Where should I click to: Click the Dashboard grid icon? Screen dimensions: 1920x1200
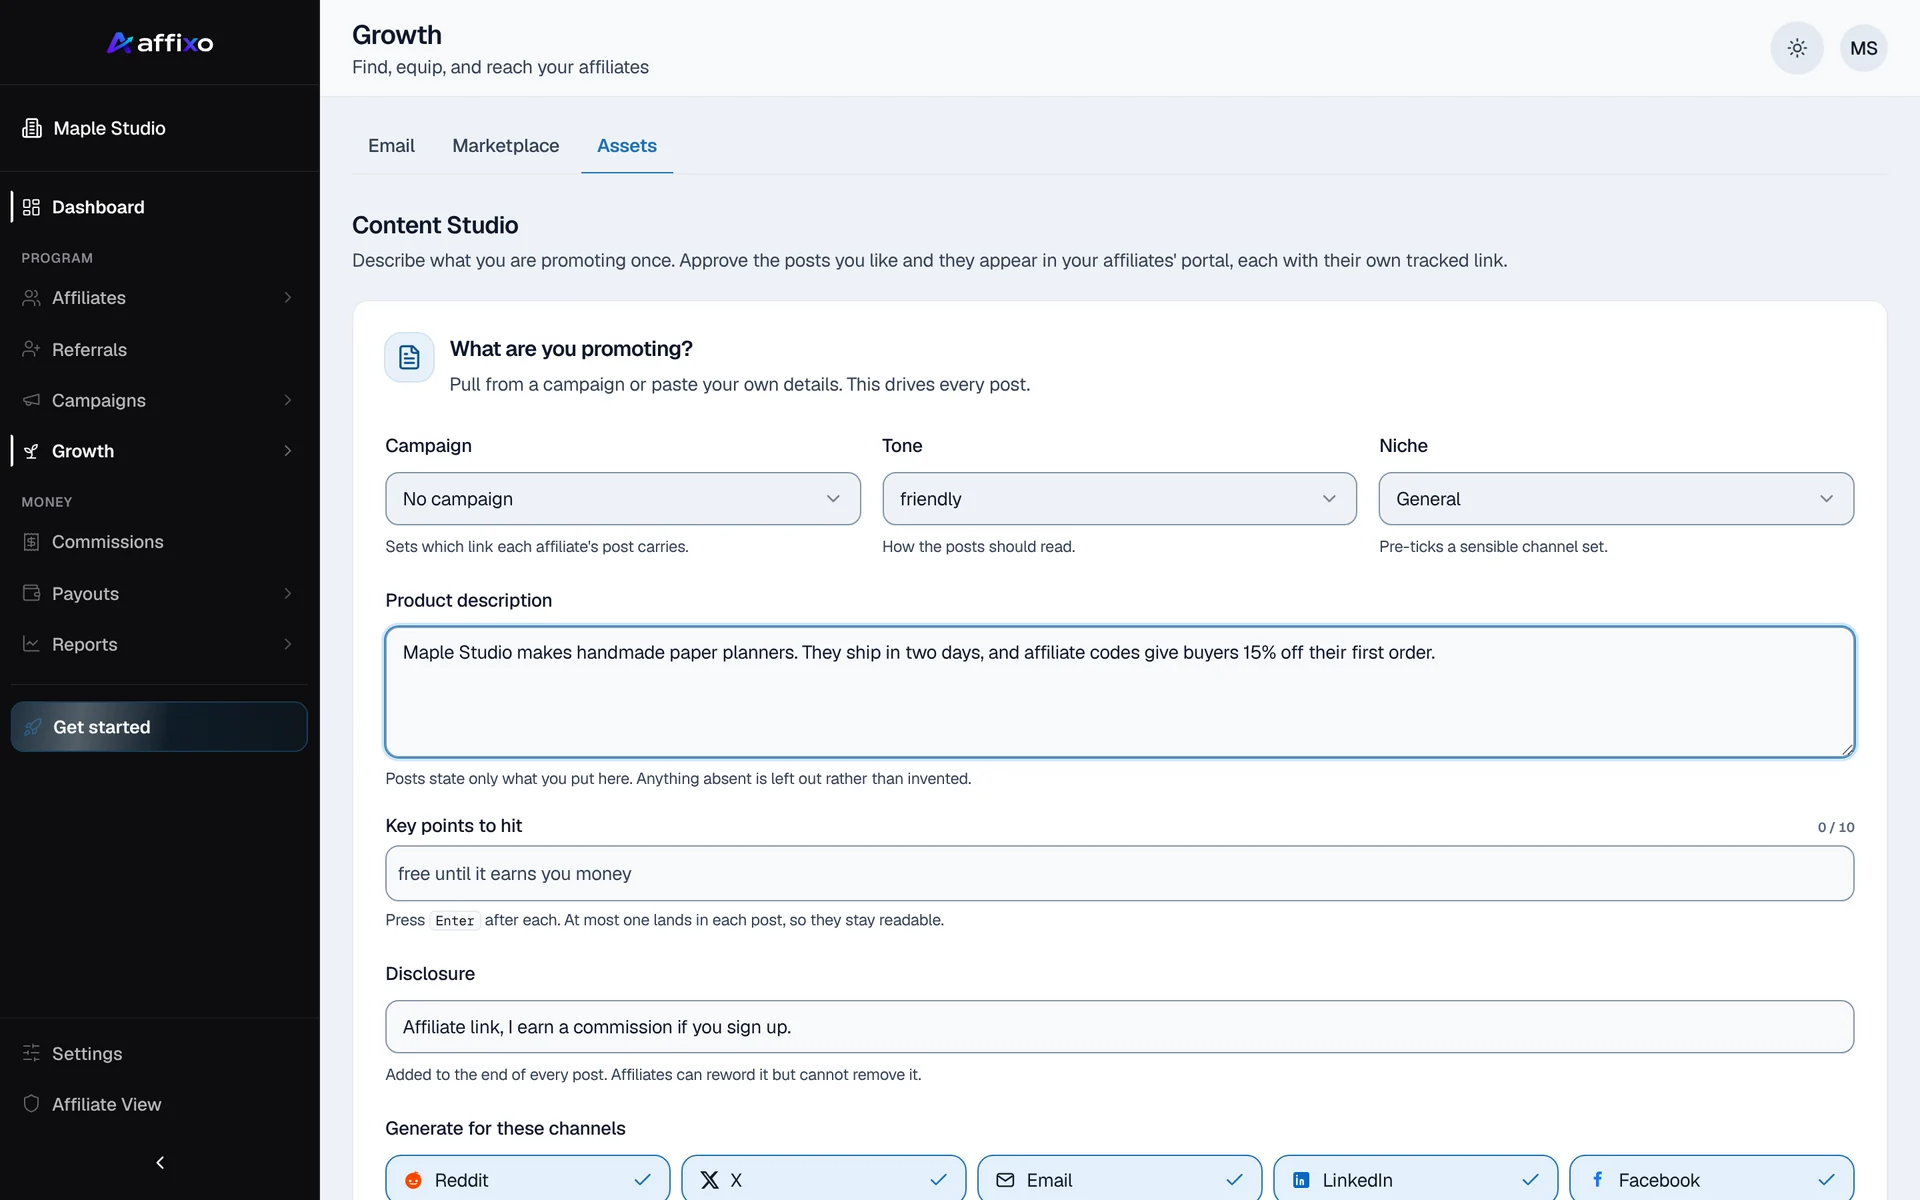click(x=31, y=207)
